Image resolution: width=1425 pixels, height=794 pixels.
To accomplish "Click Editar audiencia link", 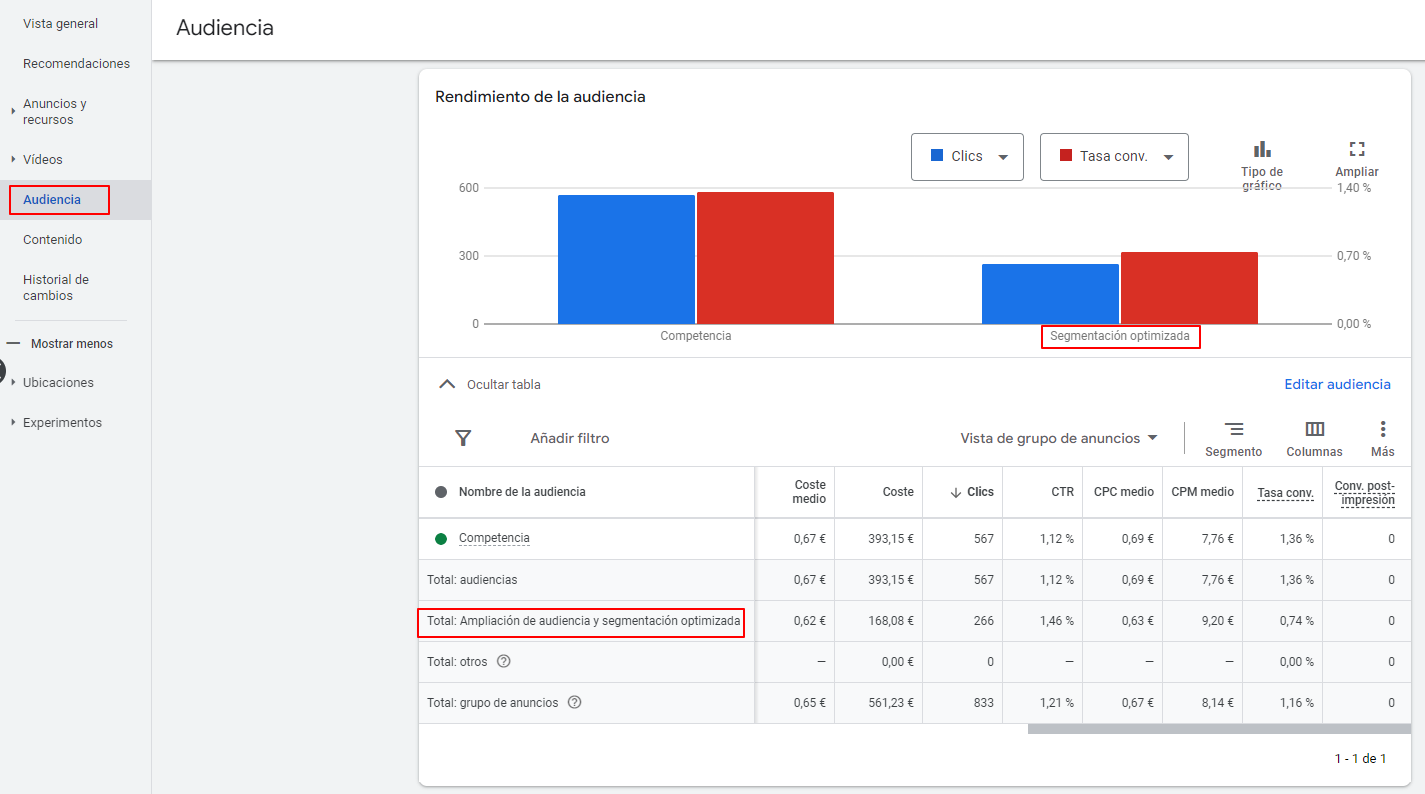I will pos(1337,384).
